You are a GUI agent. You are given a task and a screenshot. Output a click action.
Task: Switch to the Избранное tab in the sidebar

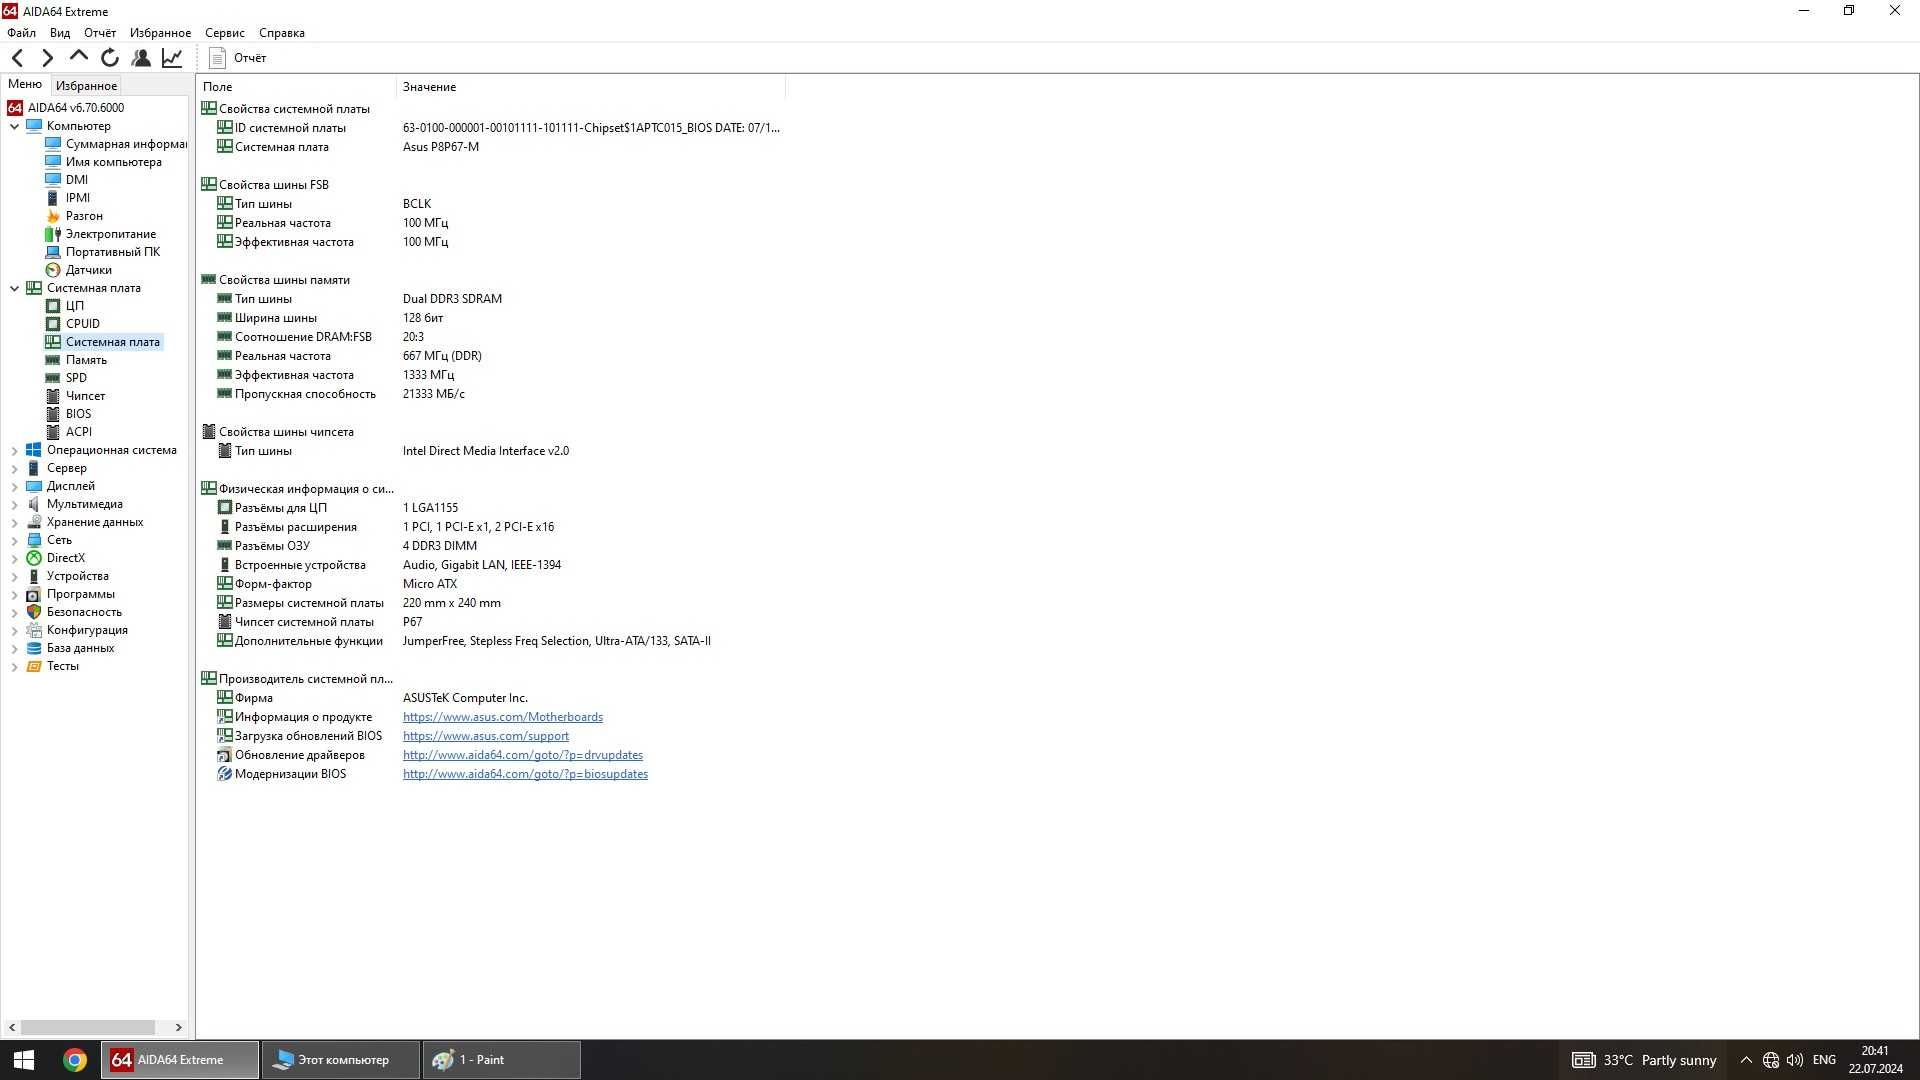86,85
